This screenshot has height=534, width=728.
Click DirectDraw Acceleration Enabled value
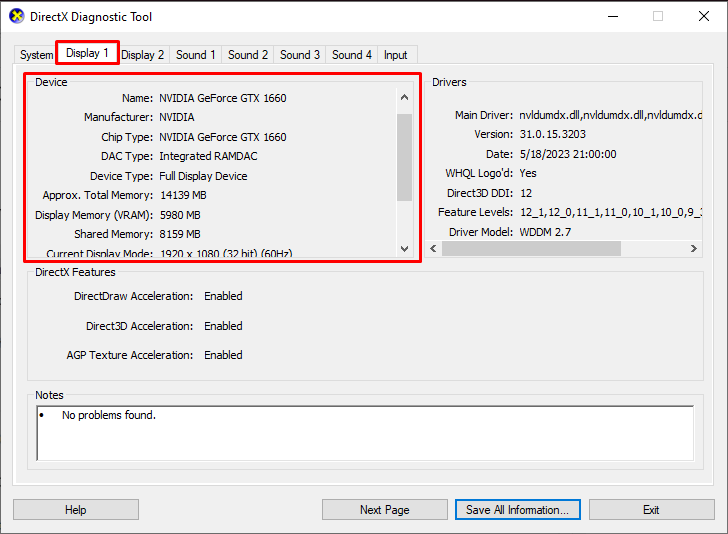pos(223,296)
